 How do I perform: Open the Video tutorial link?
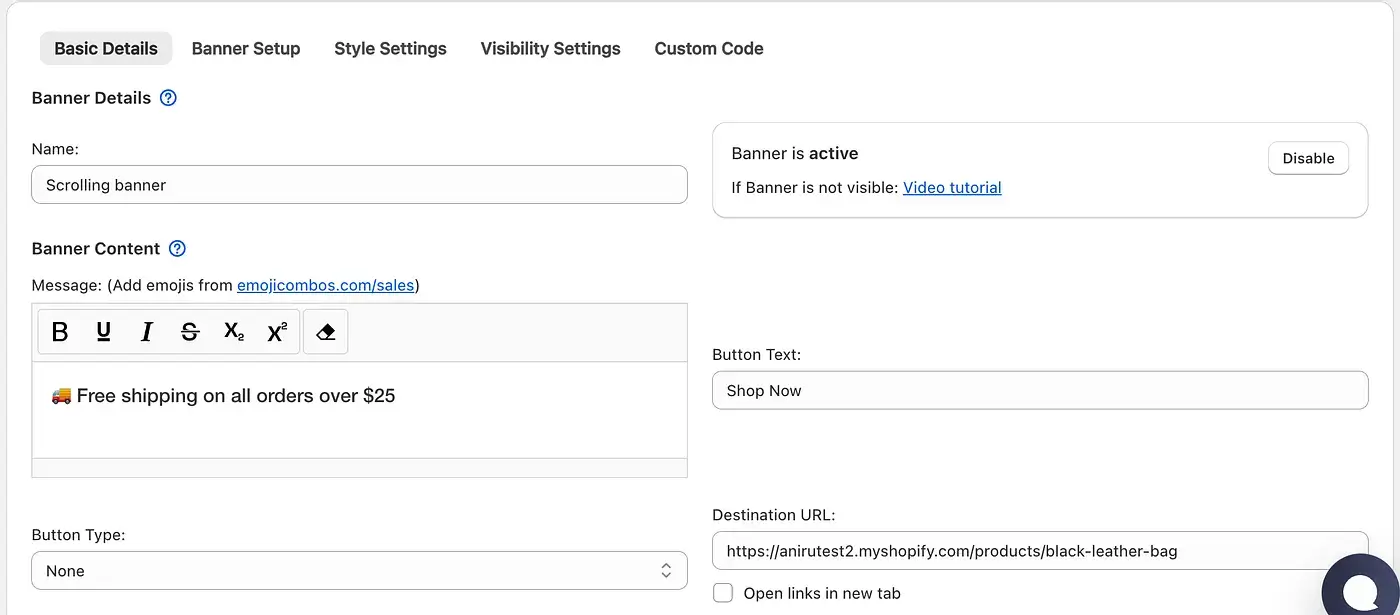tap(952, 187)
